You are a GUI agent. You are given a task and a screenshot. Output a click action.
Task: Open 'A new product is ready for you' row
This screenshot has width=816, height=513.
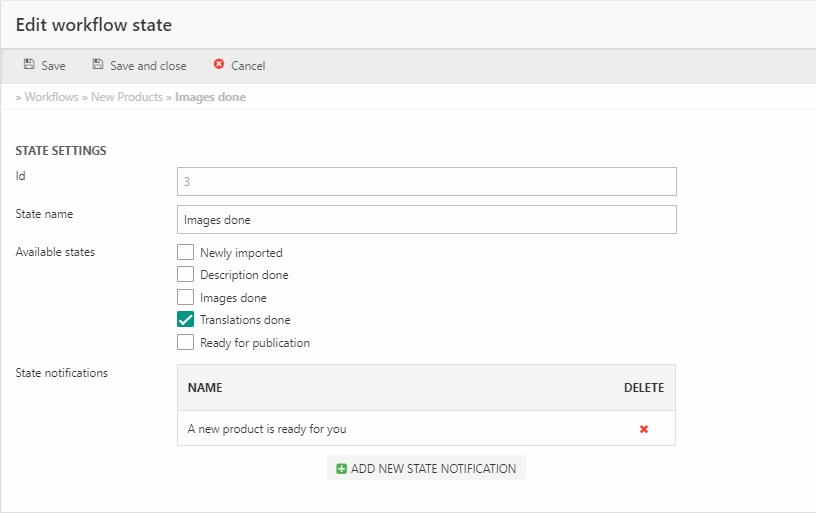pos(267,429)
